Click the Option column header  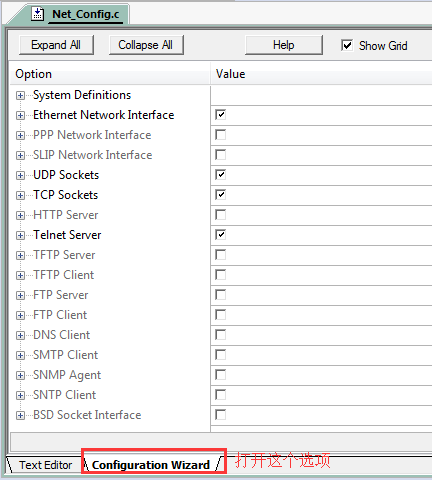109,74
